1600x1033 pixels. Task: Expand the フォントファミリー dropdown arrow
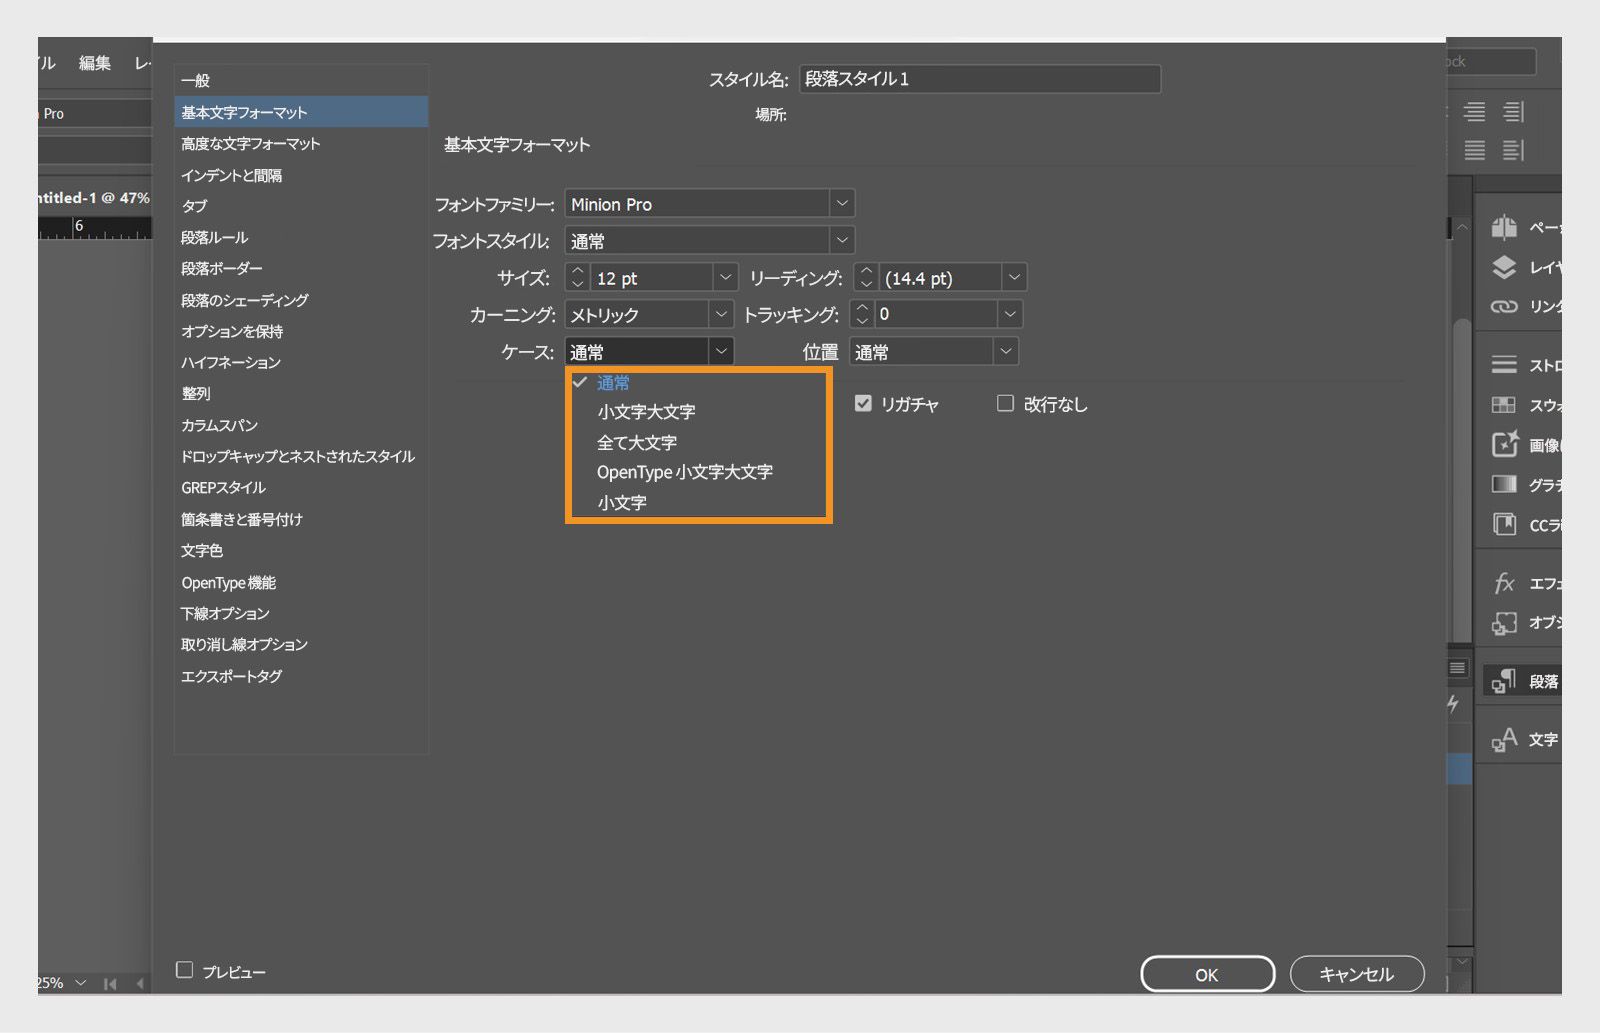coord(842,204)
